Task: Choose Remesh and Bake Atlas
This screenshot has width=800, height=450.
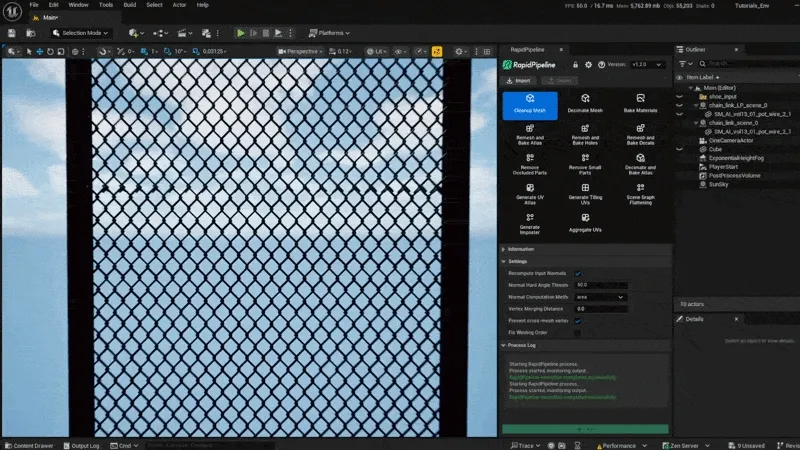Action: [530, 135]
